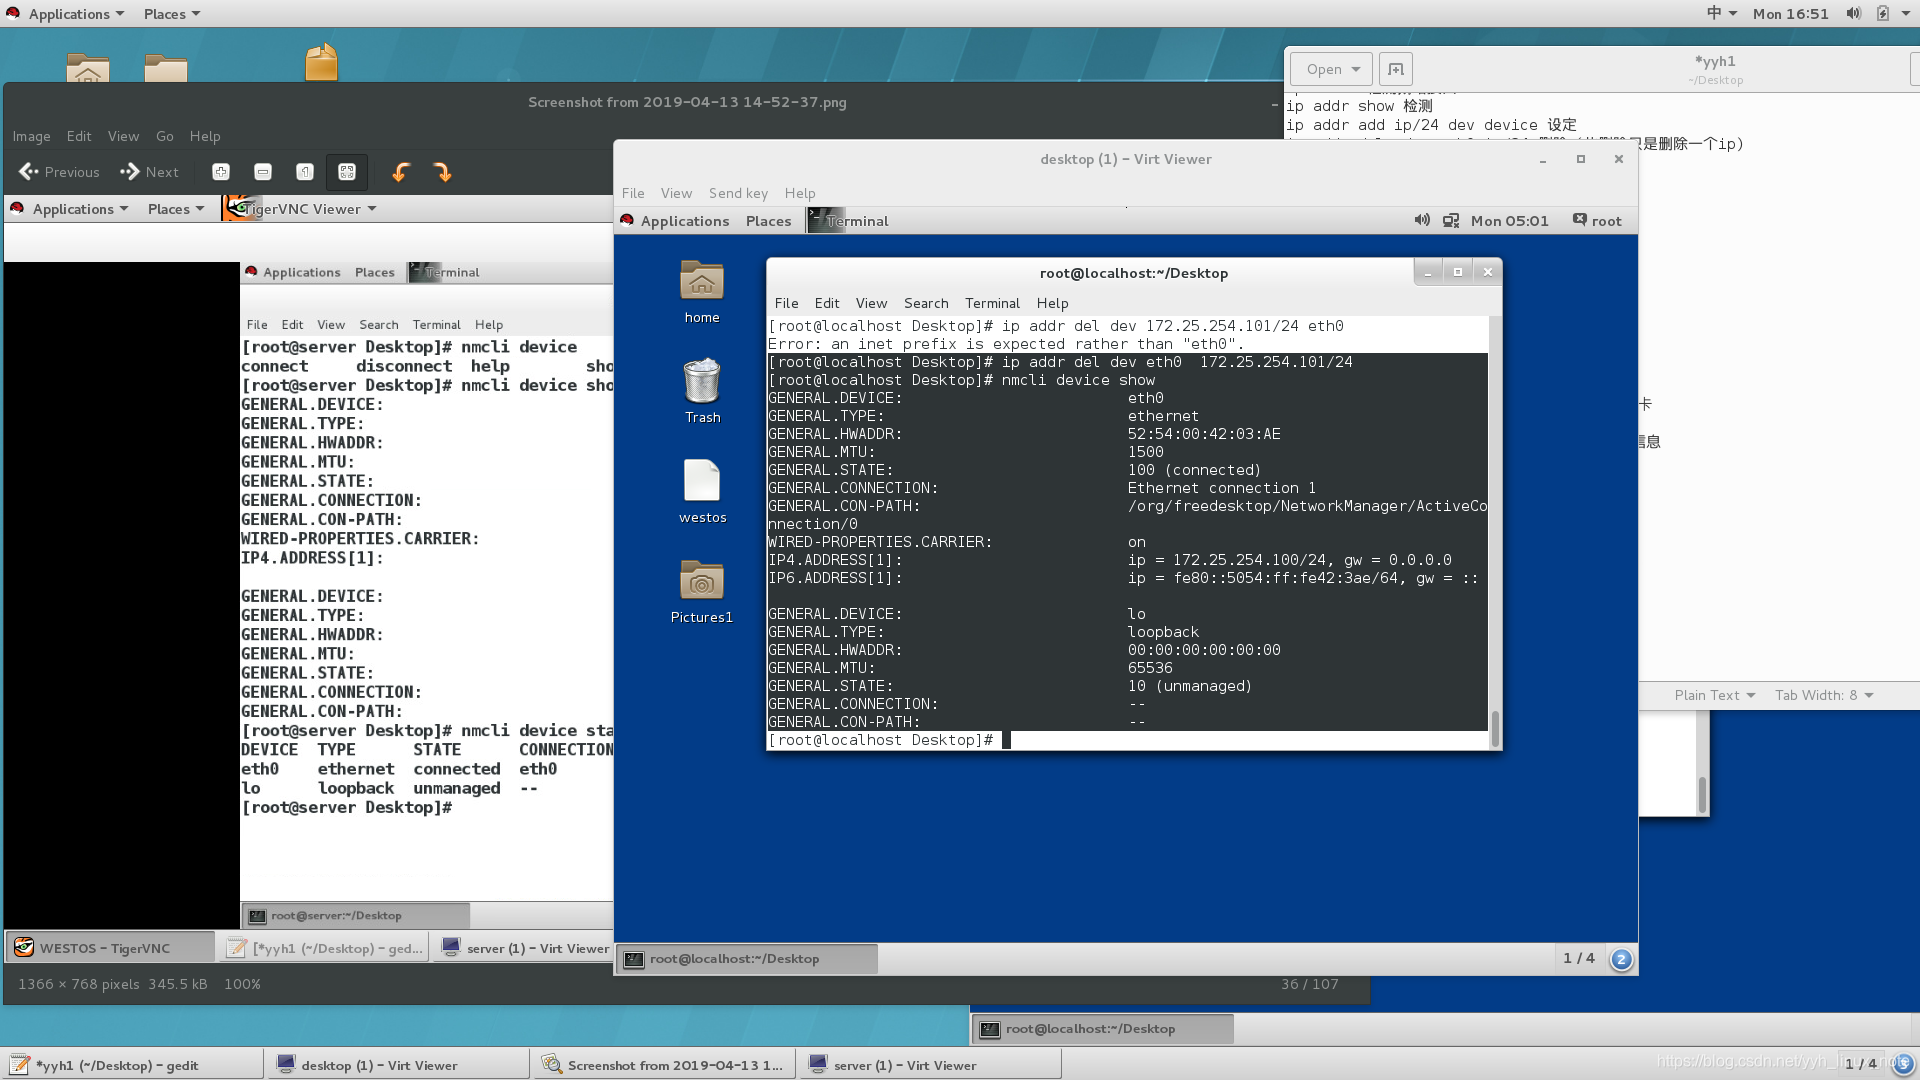Click the zoom in icon in image viewer

coord(221,172)
